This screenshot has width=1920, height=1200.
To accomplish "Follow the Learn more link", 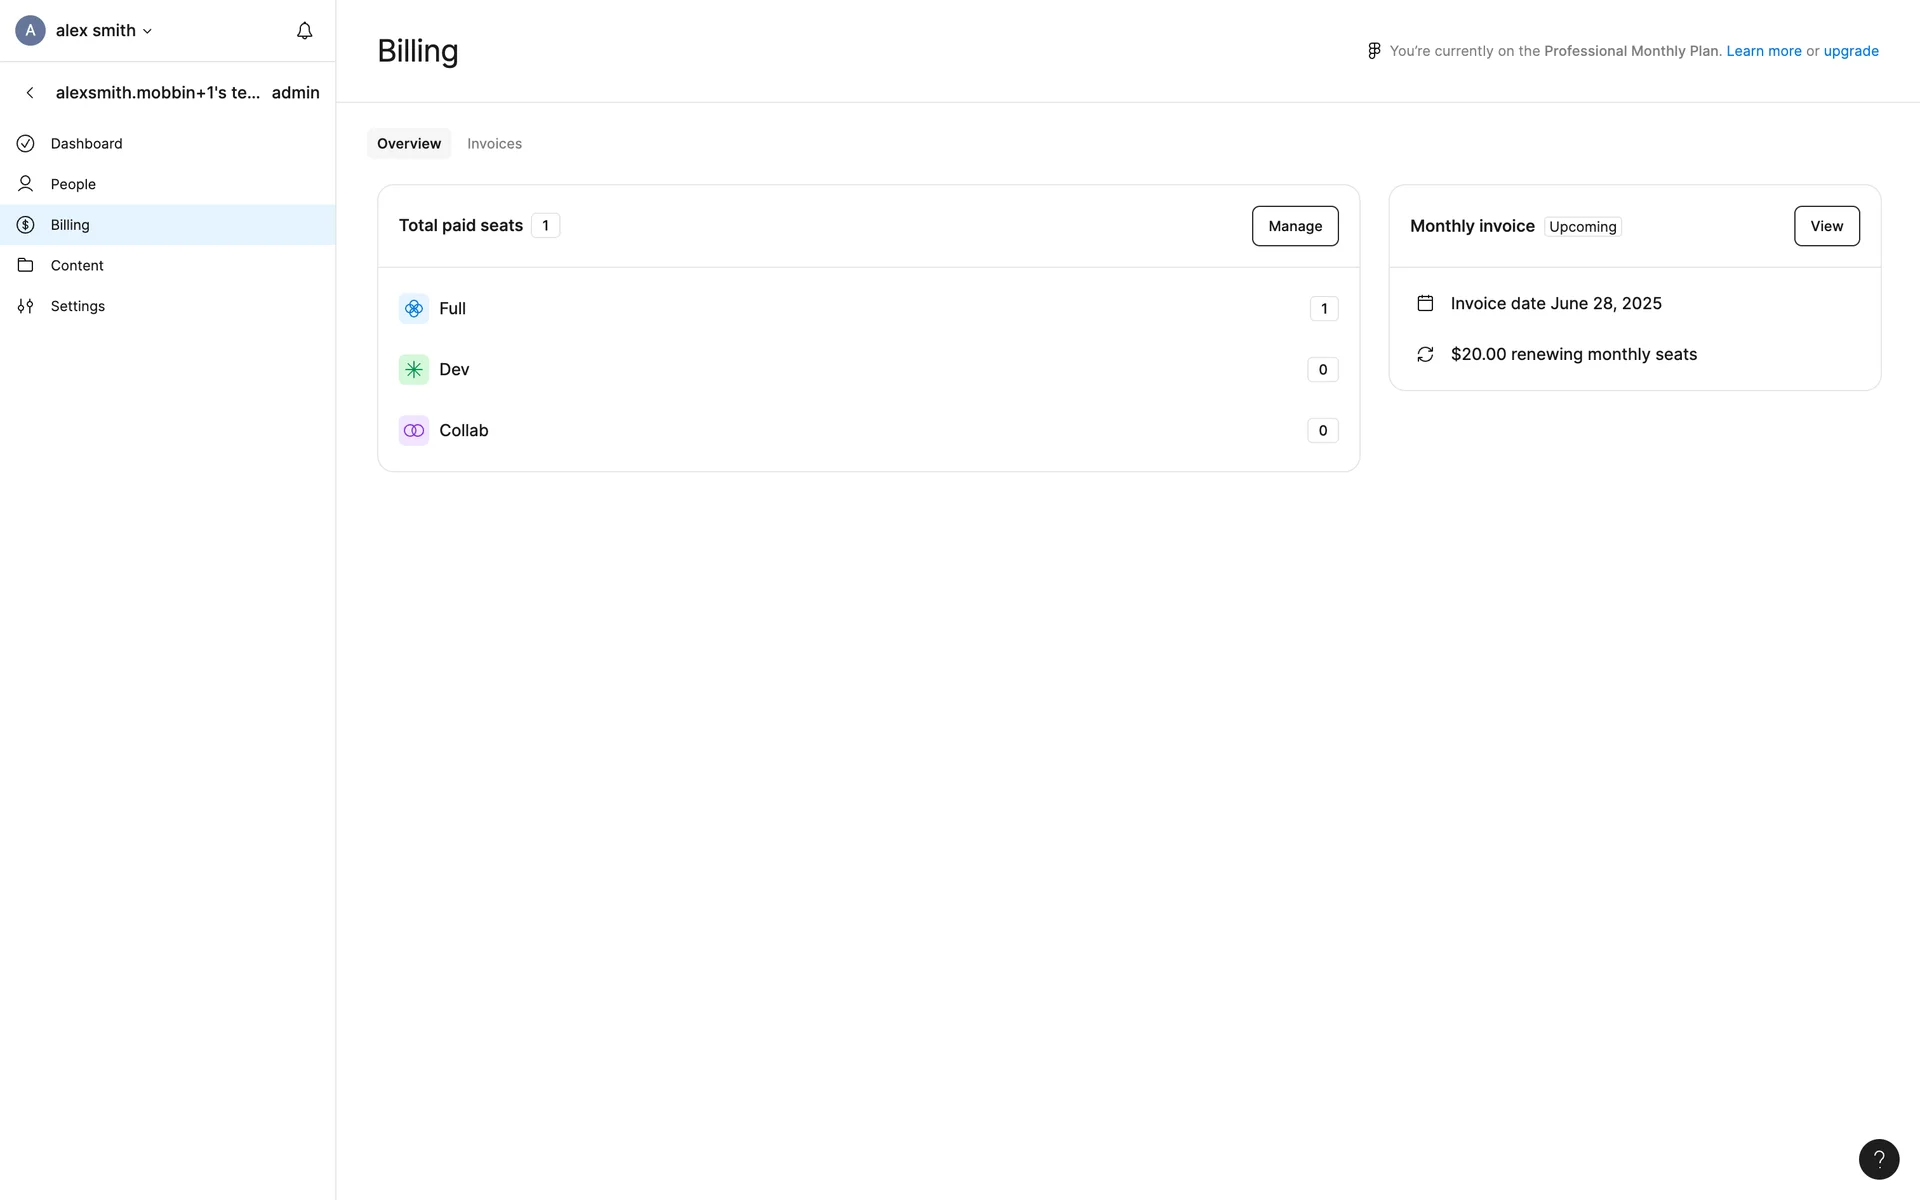I will pos(1763,51).
